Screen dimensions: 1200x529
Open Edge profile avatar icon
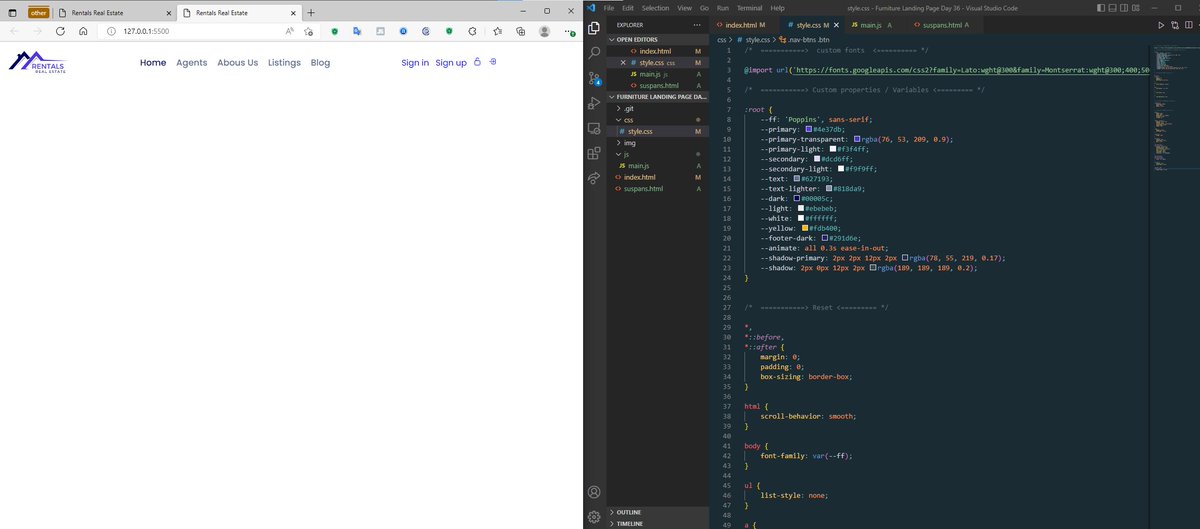point(544,32)
